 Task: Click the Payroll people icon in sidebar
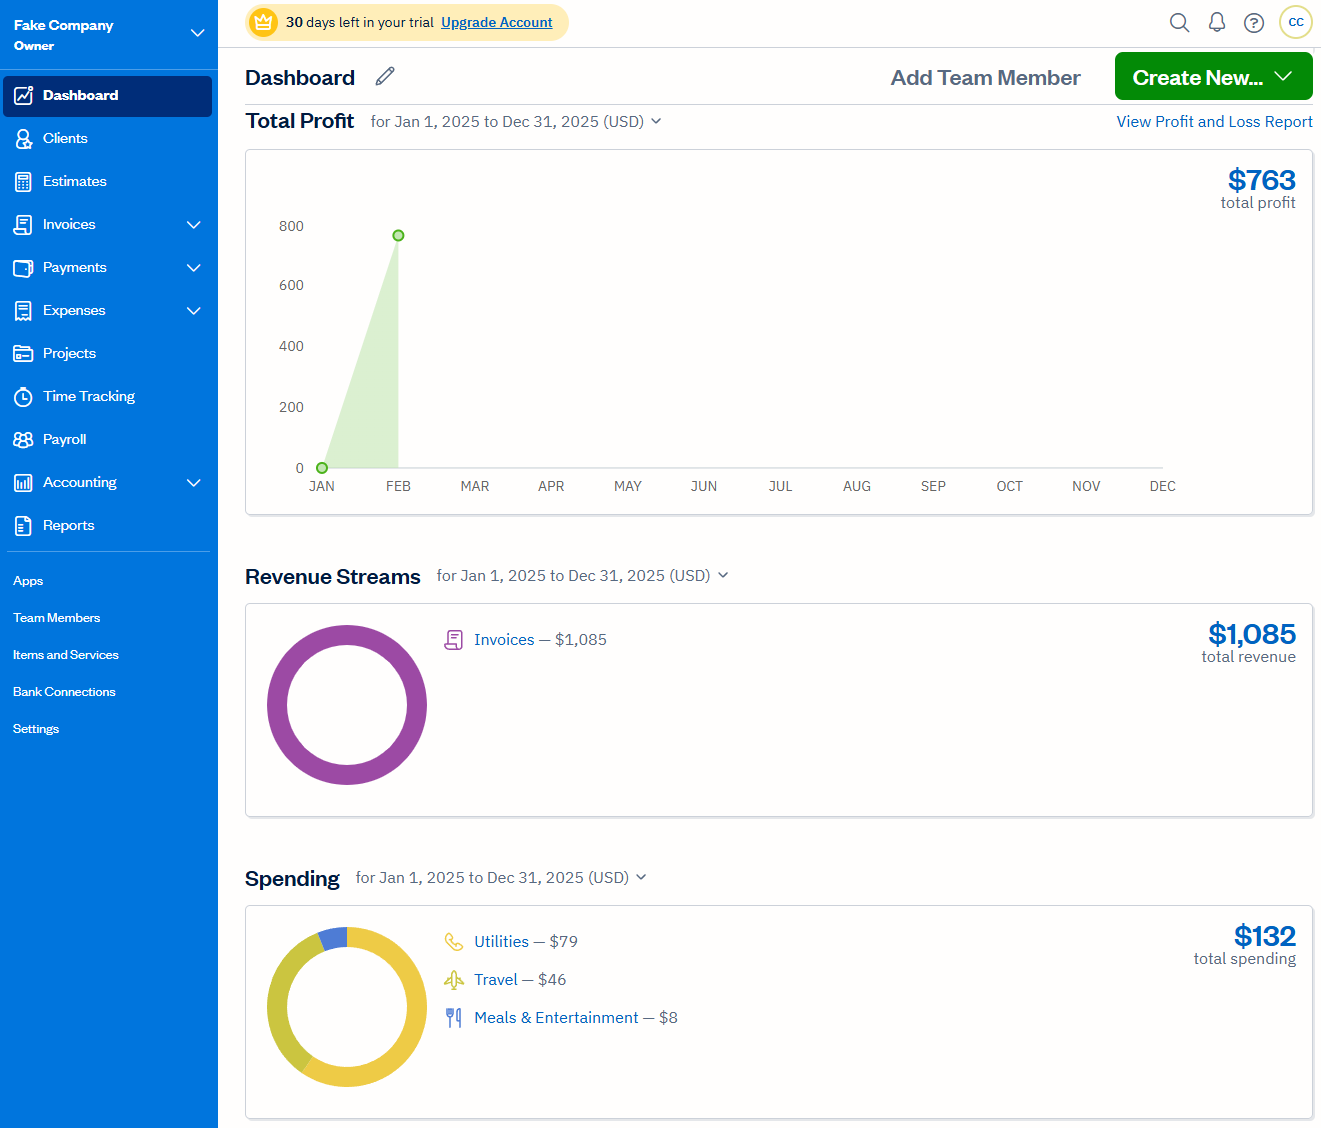(23, 440)
